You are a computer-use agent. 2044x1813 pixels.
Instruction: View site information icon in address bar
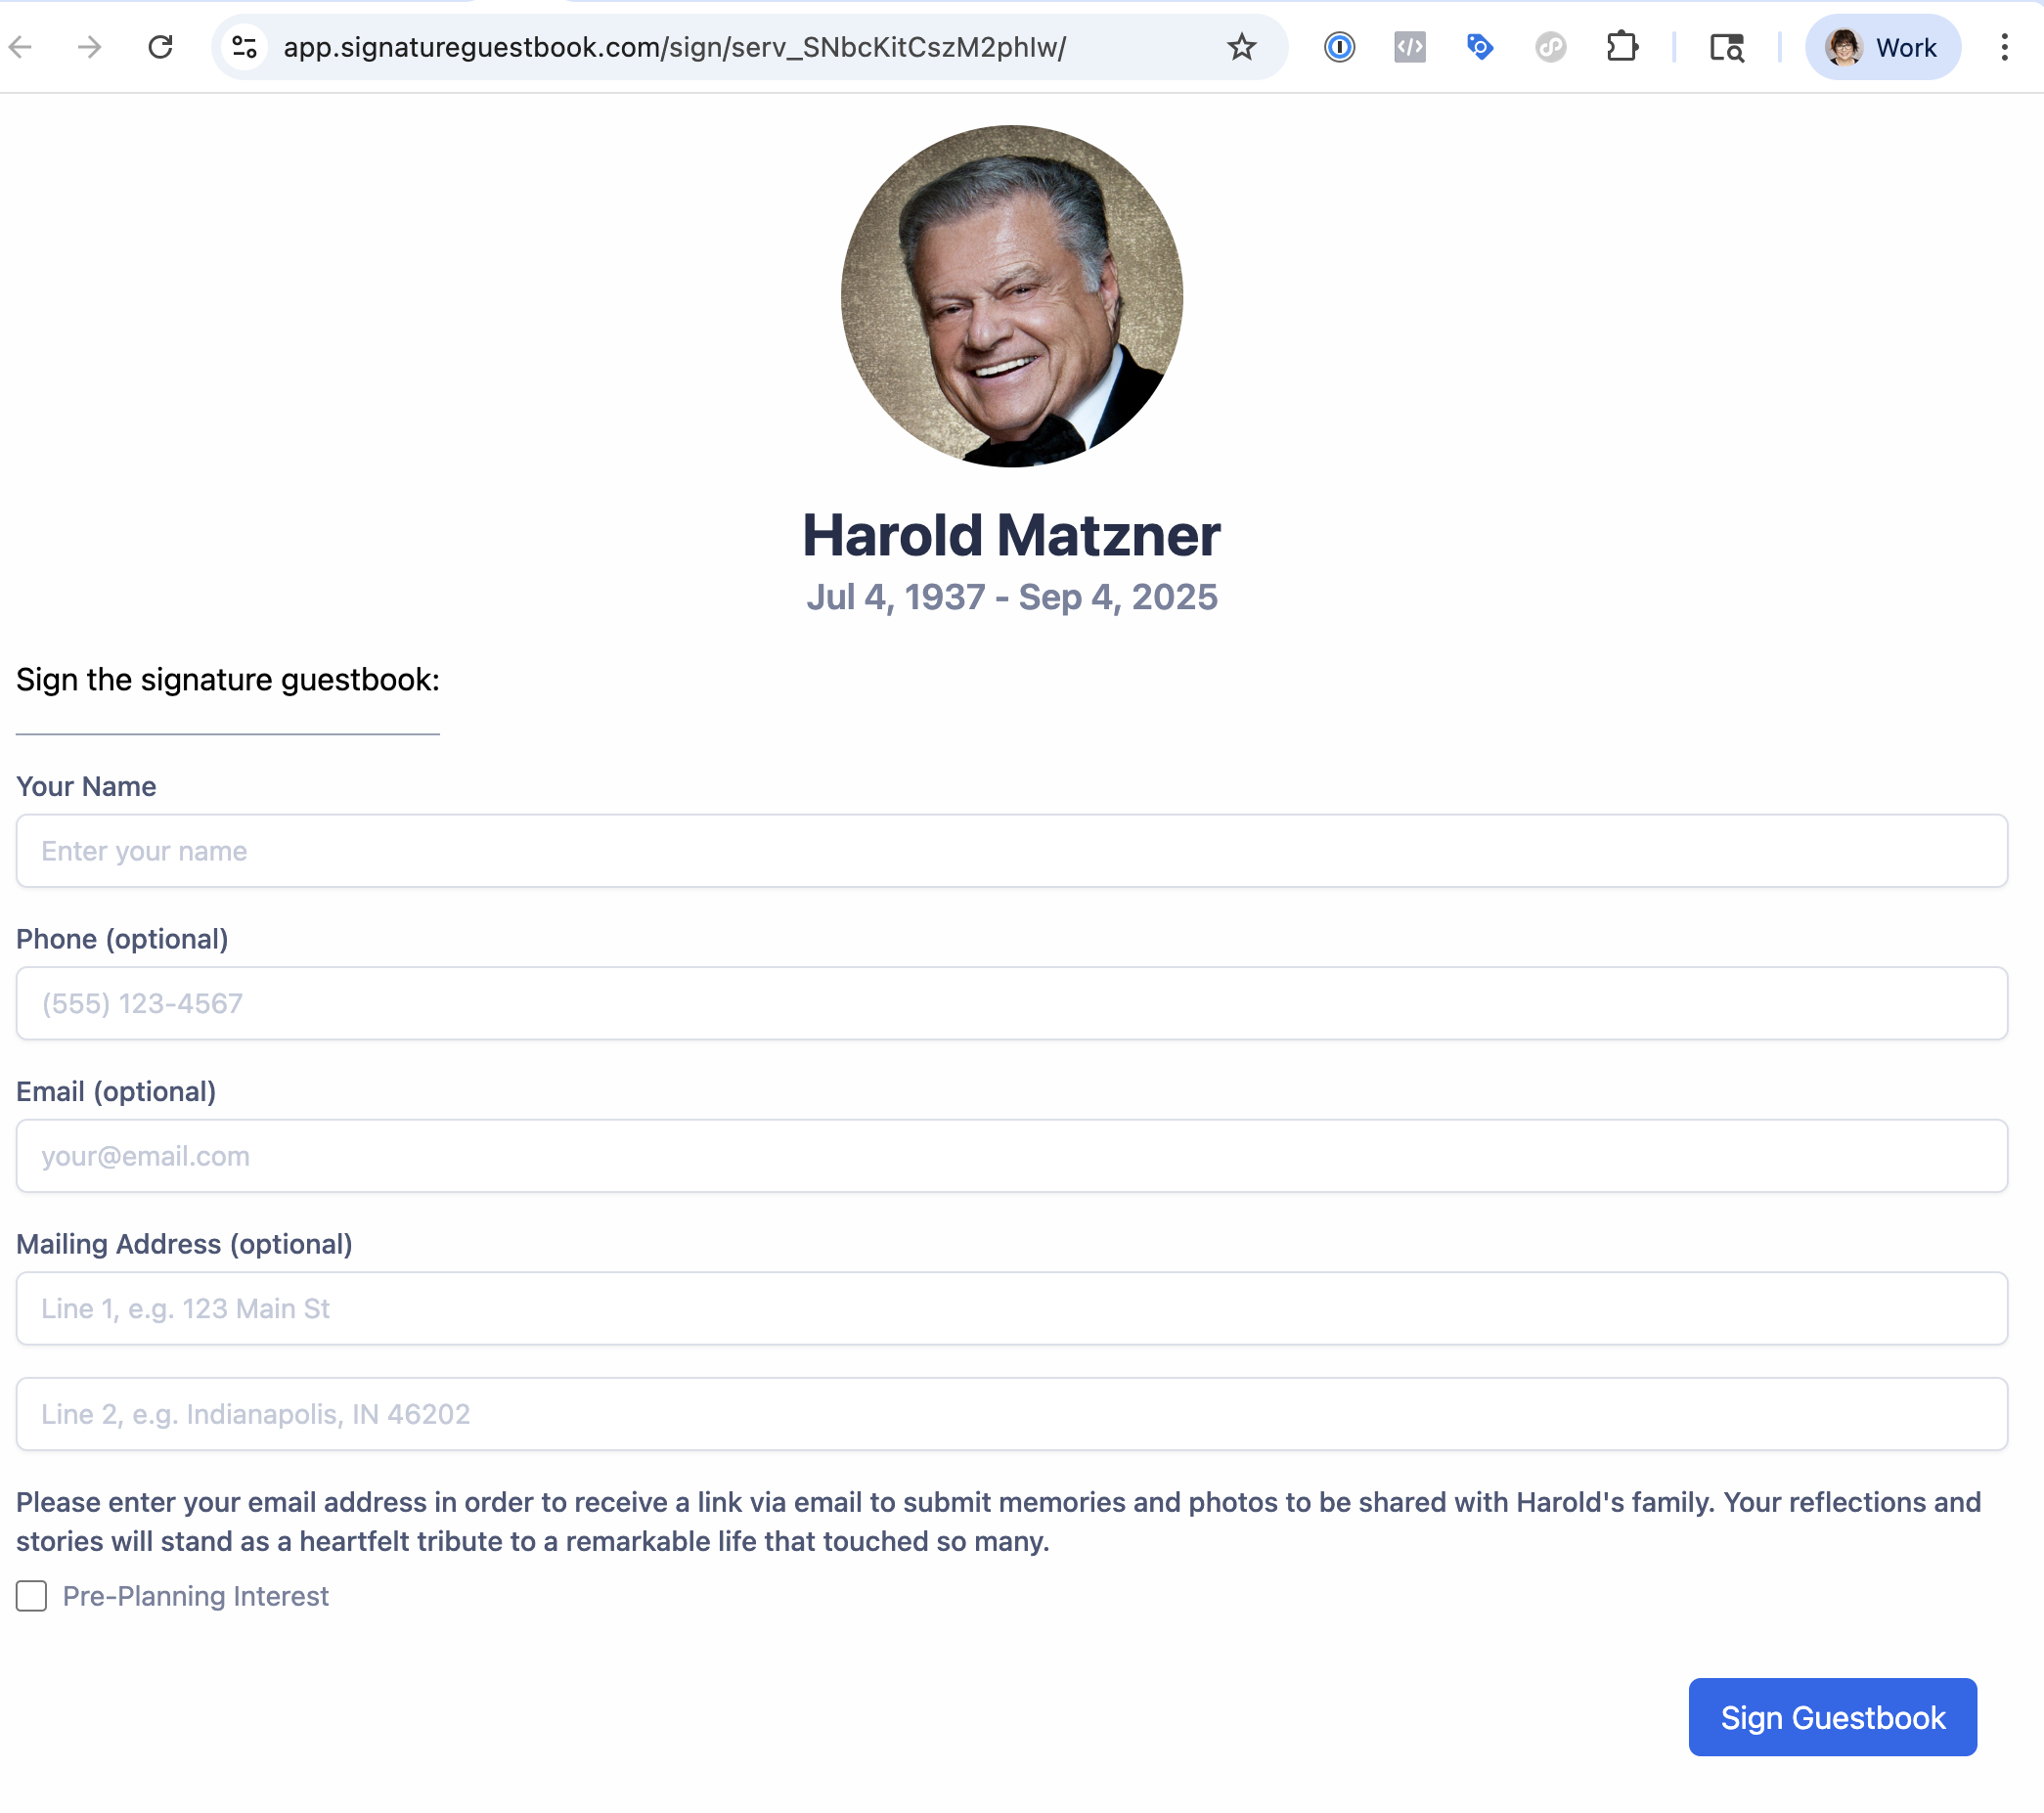pos(244,47)
